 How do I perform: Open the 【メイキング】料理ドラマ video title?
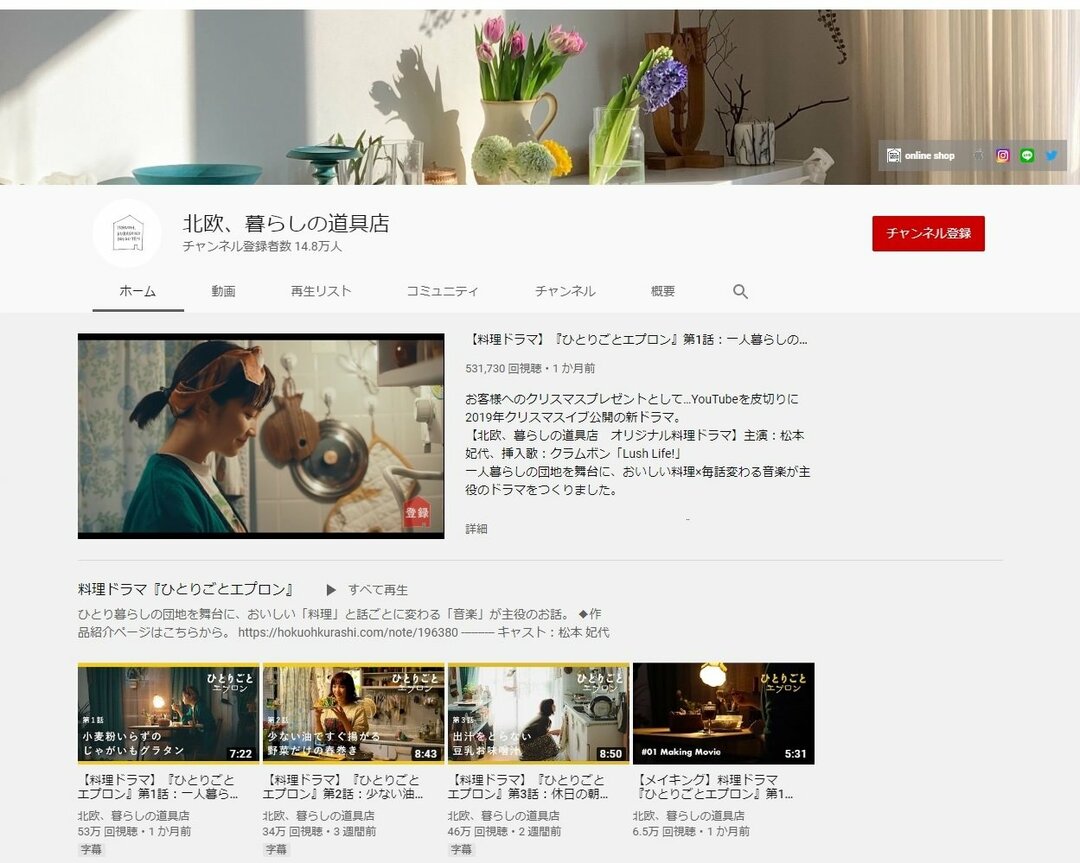pyautogui.click(x=713, y=787)
